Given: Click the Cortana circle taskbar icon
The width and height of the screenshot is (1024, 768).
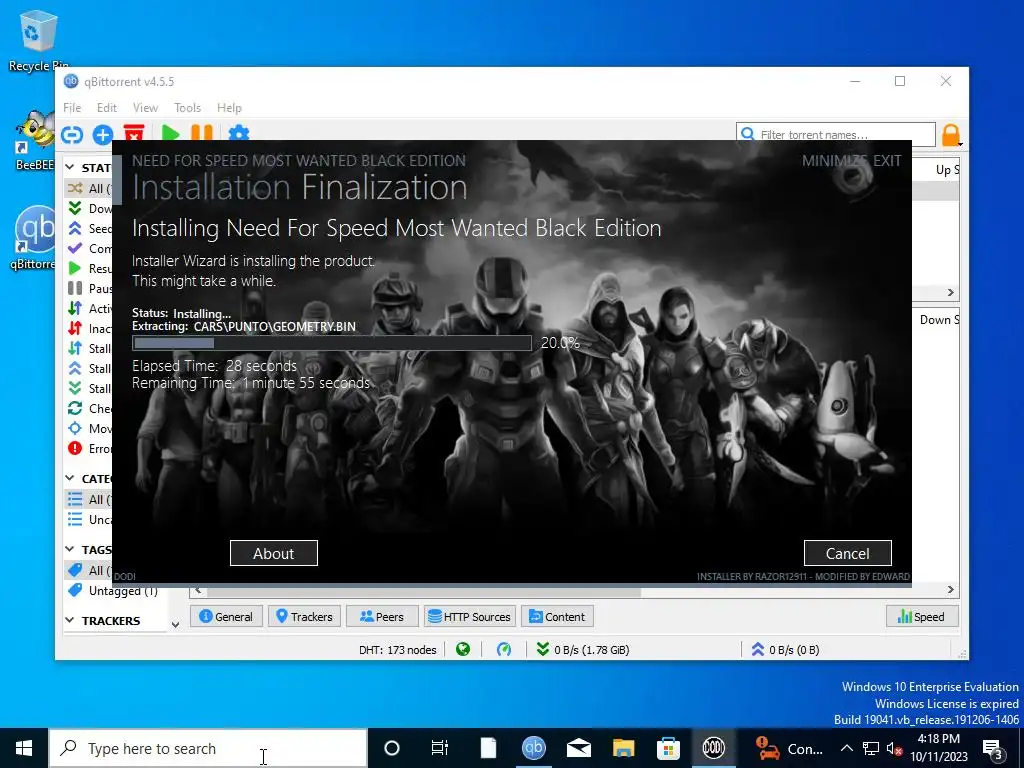Looking at the screenshot, I should (392, 748).
